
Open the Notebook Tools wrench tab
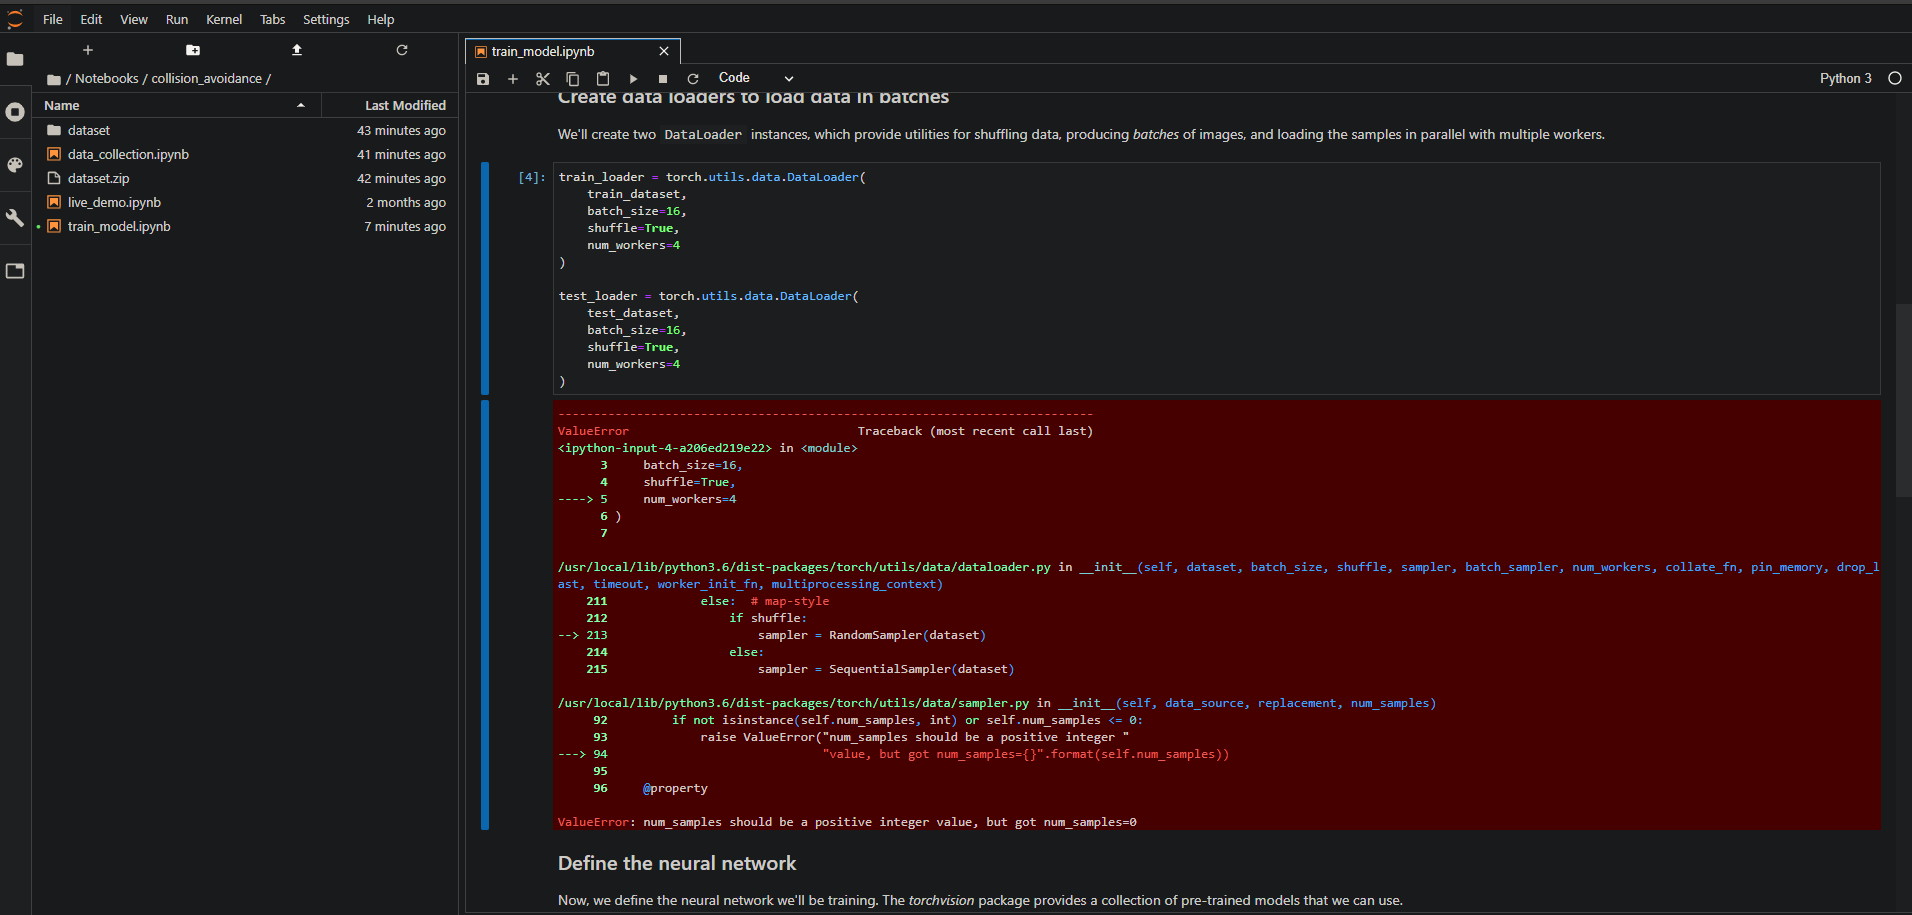[x=15, y=218]
